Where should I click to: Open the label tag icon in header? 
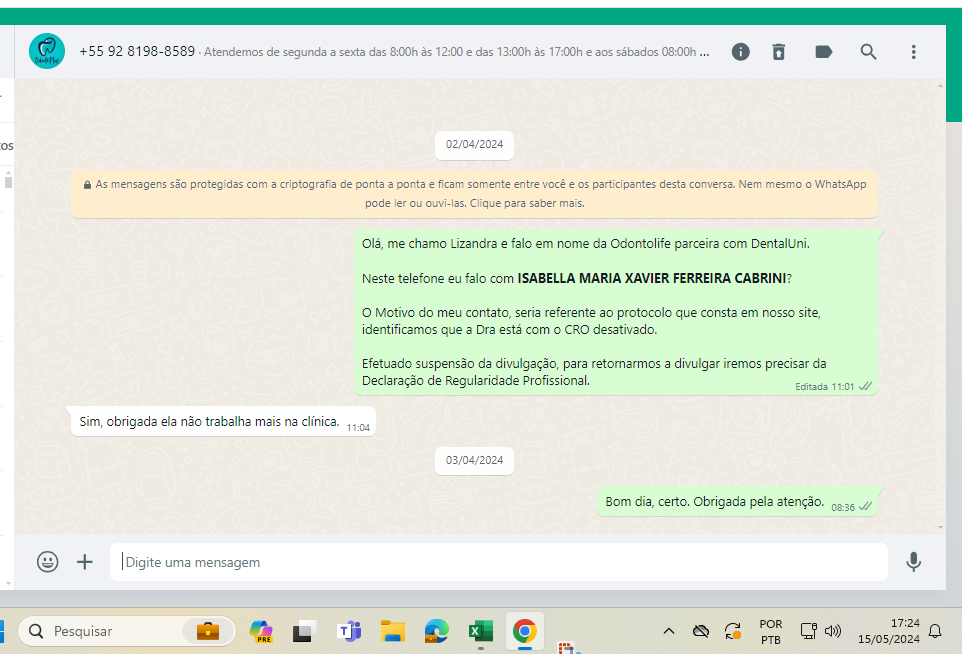(x=823, y=52)
